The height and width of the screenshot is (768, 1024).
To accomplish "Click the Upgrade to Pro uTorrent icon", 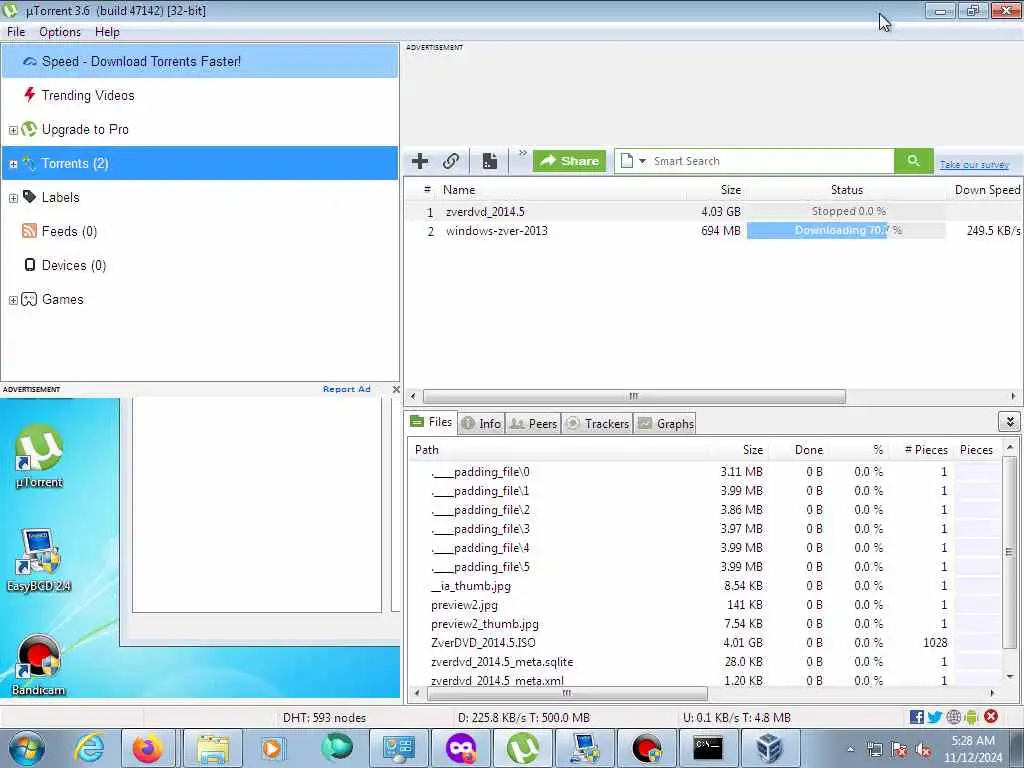I will pos(29,129).
